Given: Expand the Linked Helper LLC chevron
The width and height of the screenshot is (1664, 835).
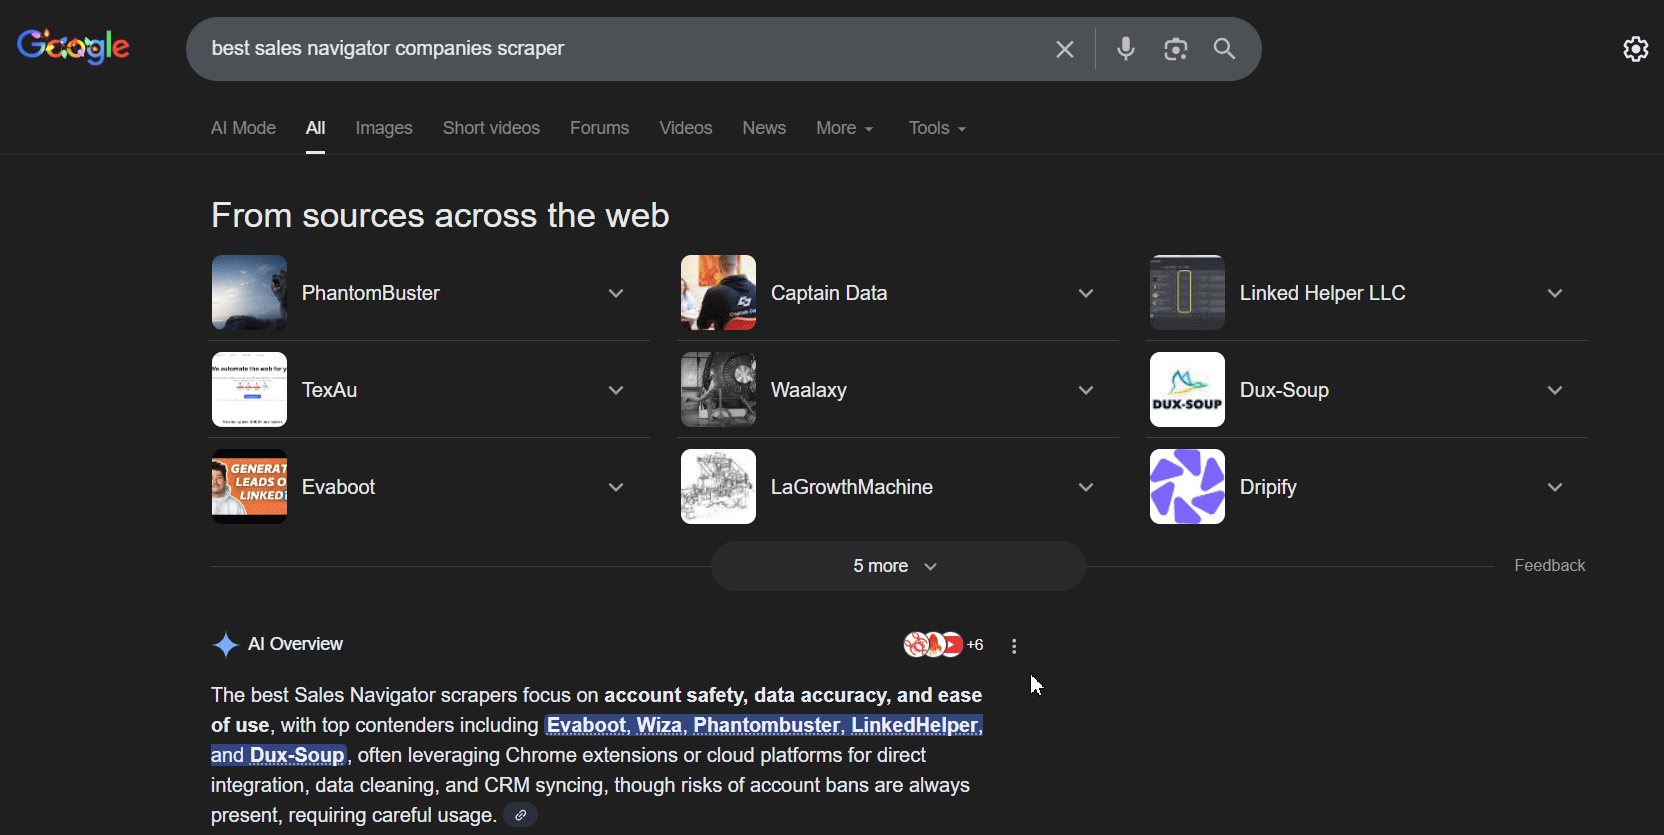Looking at the screenshot, I should tap(1555, 293).
